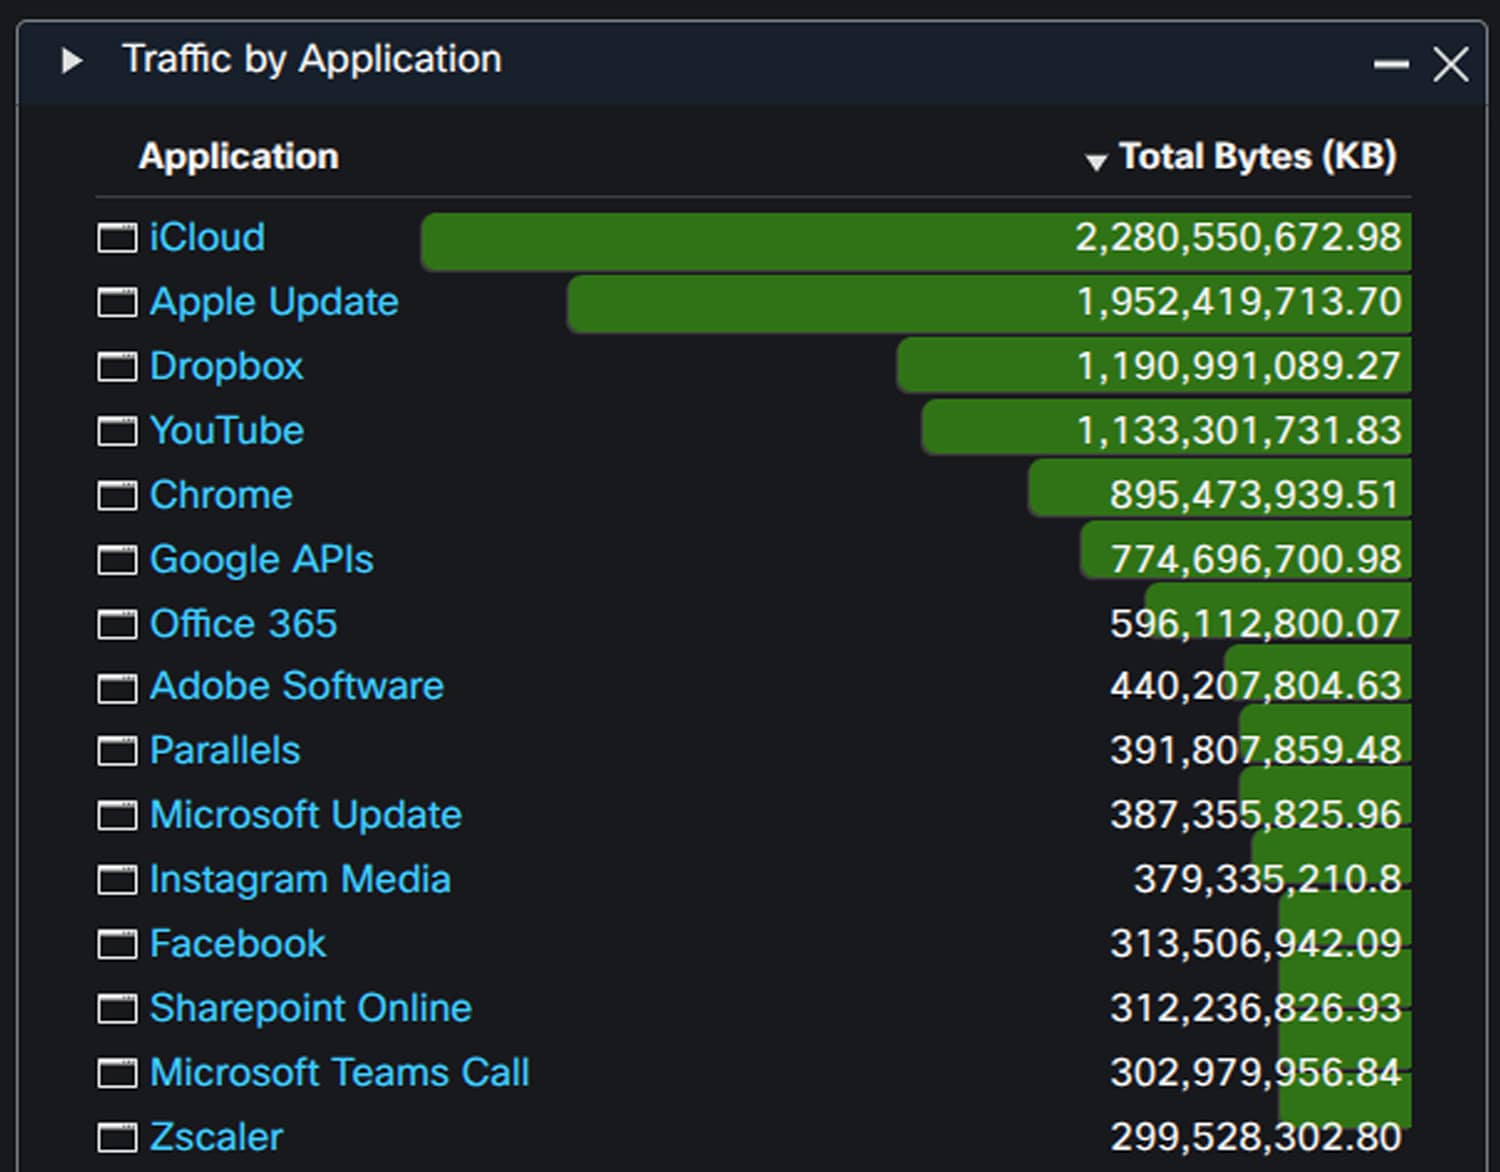Click the window icon beside Parallels
The height and width of the screenshot is (1172, 1500).
point(117,752)
